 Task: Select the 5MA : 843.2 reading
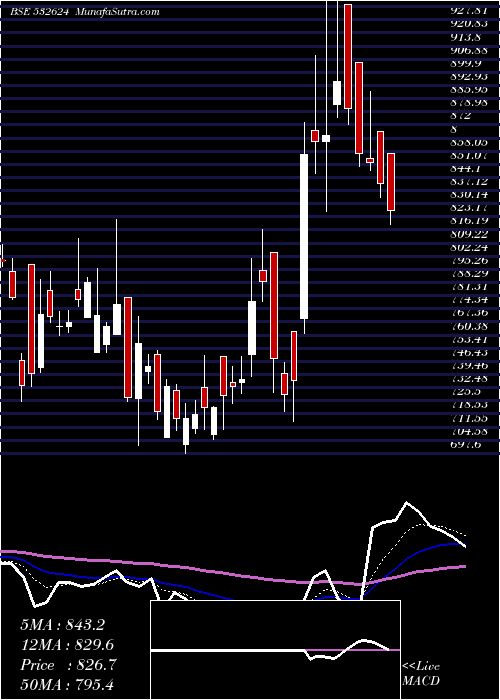[x=62, y=625]
